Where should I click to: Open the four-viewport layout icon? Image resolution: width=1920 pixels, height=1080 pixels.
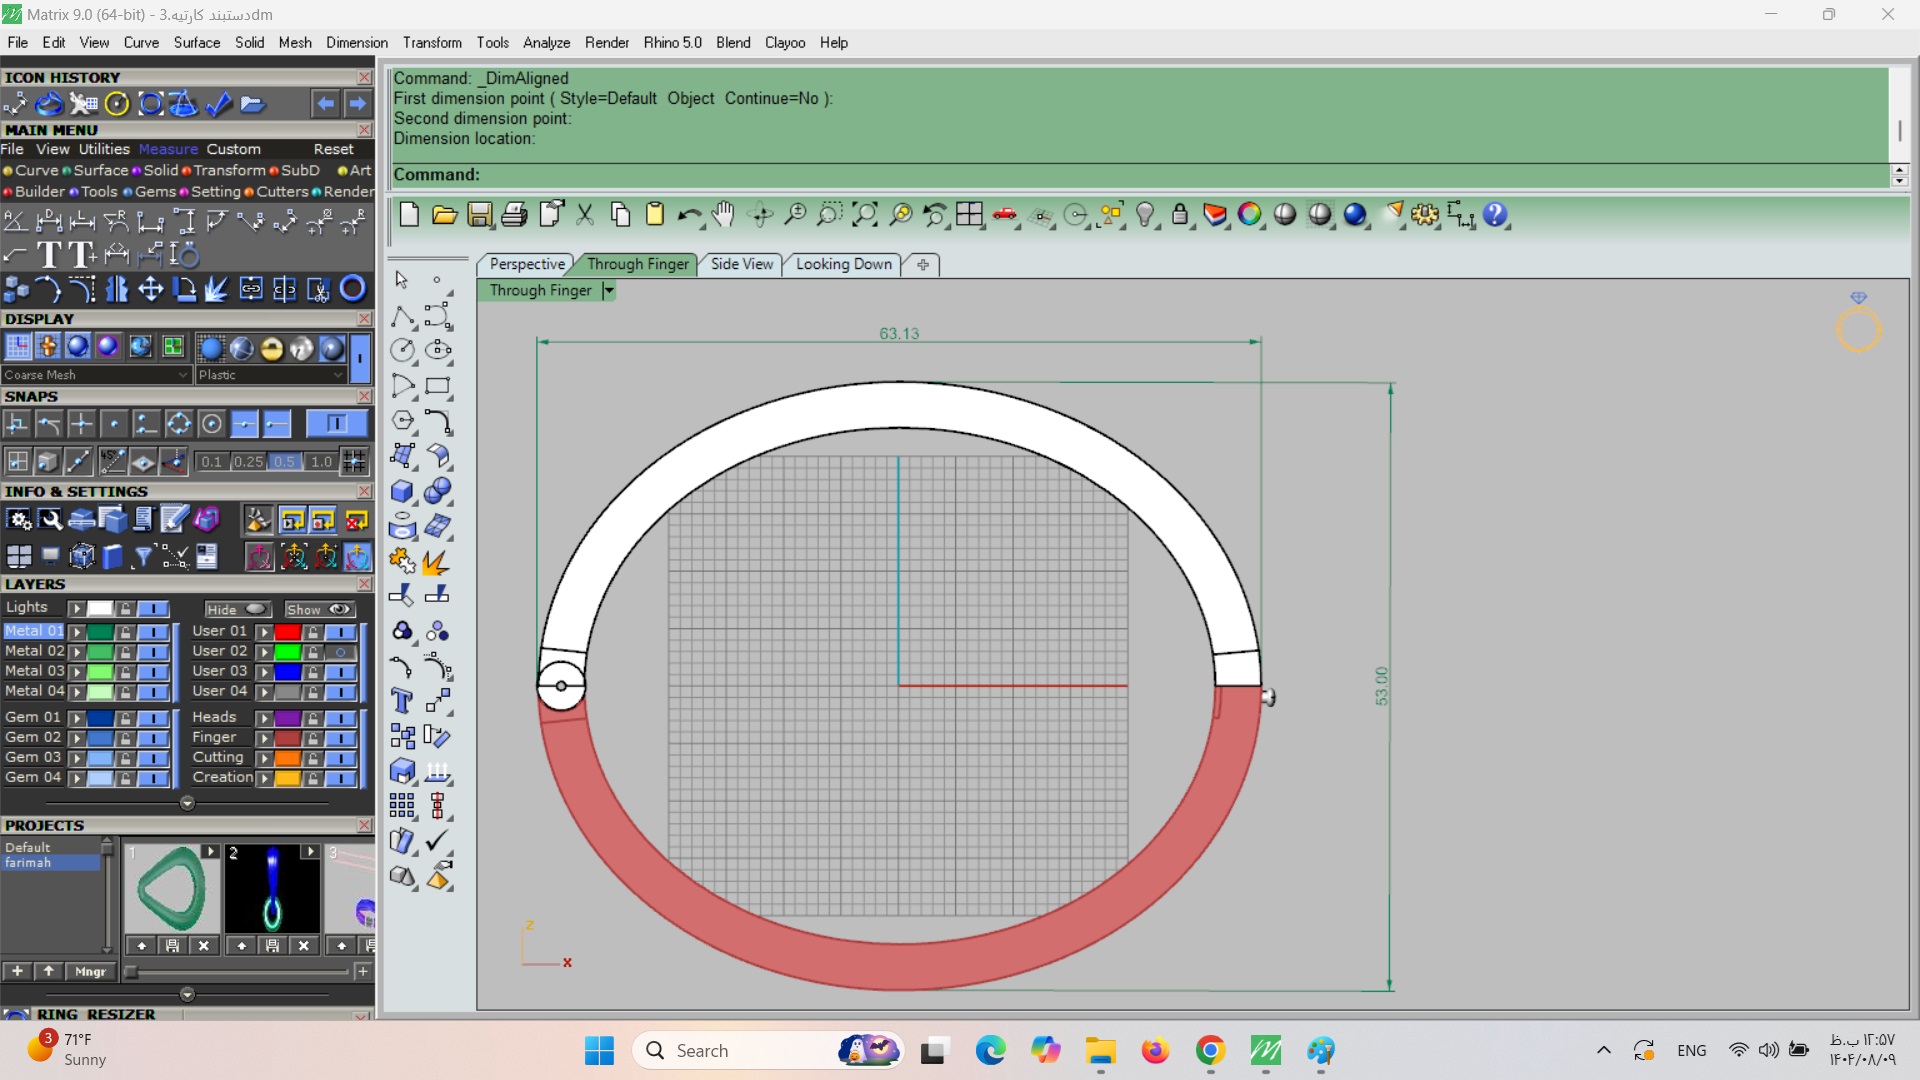(x=969, y=215)
